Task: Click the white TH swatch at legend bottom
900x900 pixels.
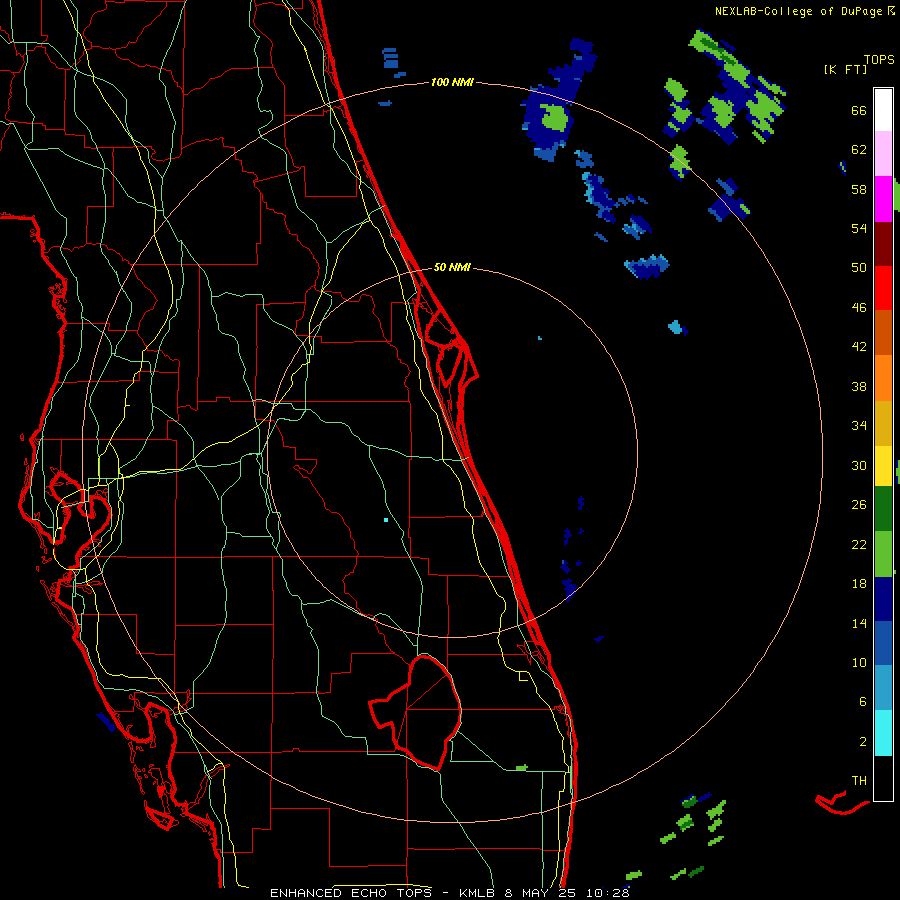Action: point(883,778)
